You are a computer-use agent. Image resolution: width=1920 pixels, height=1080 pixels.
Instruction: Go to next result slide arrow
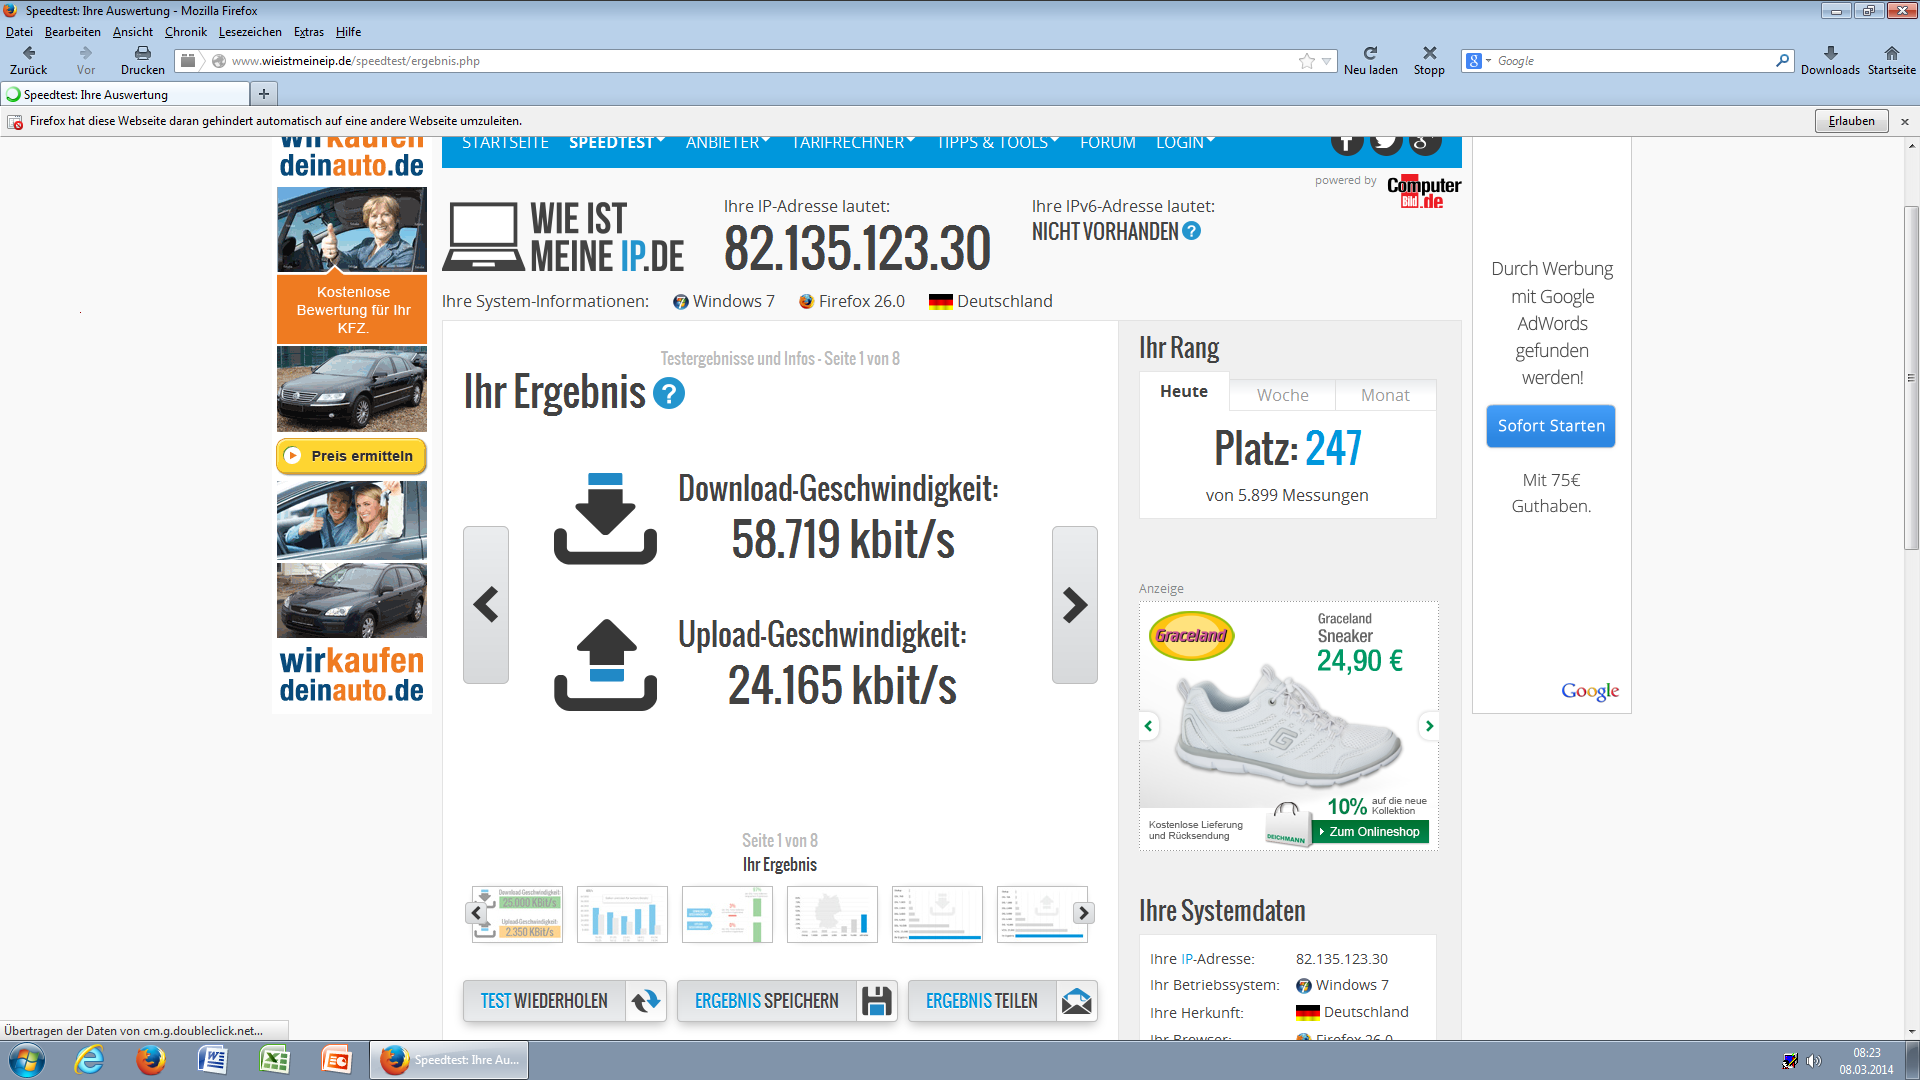pos(1075,605)
